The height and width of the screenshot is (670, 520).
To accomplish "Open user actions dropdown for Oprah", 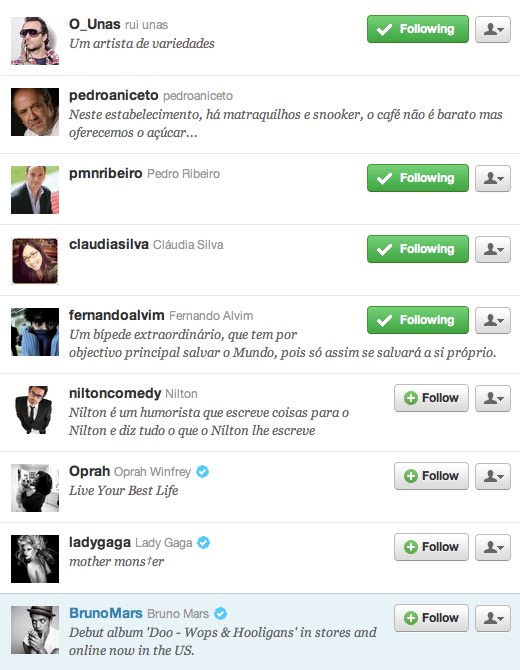I will (x=493, y=476).
